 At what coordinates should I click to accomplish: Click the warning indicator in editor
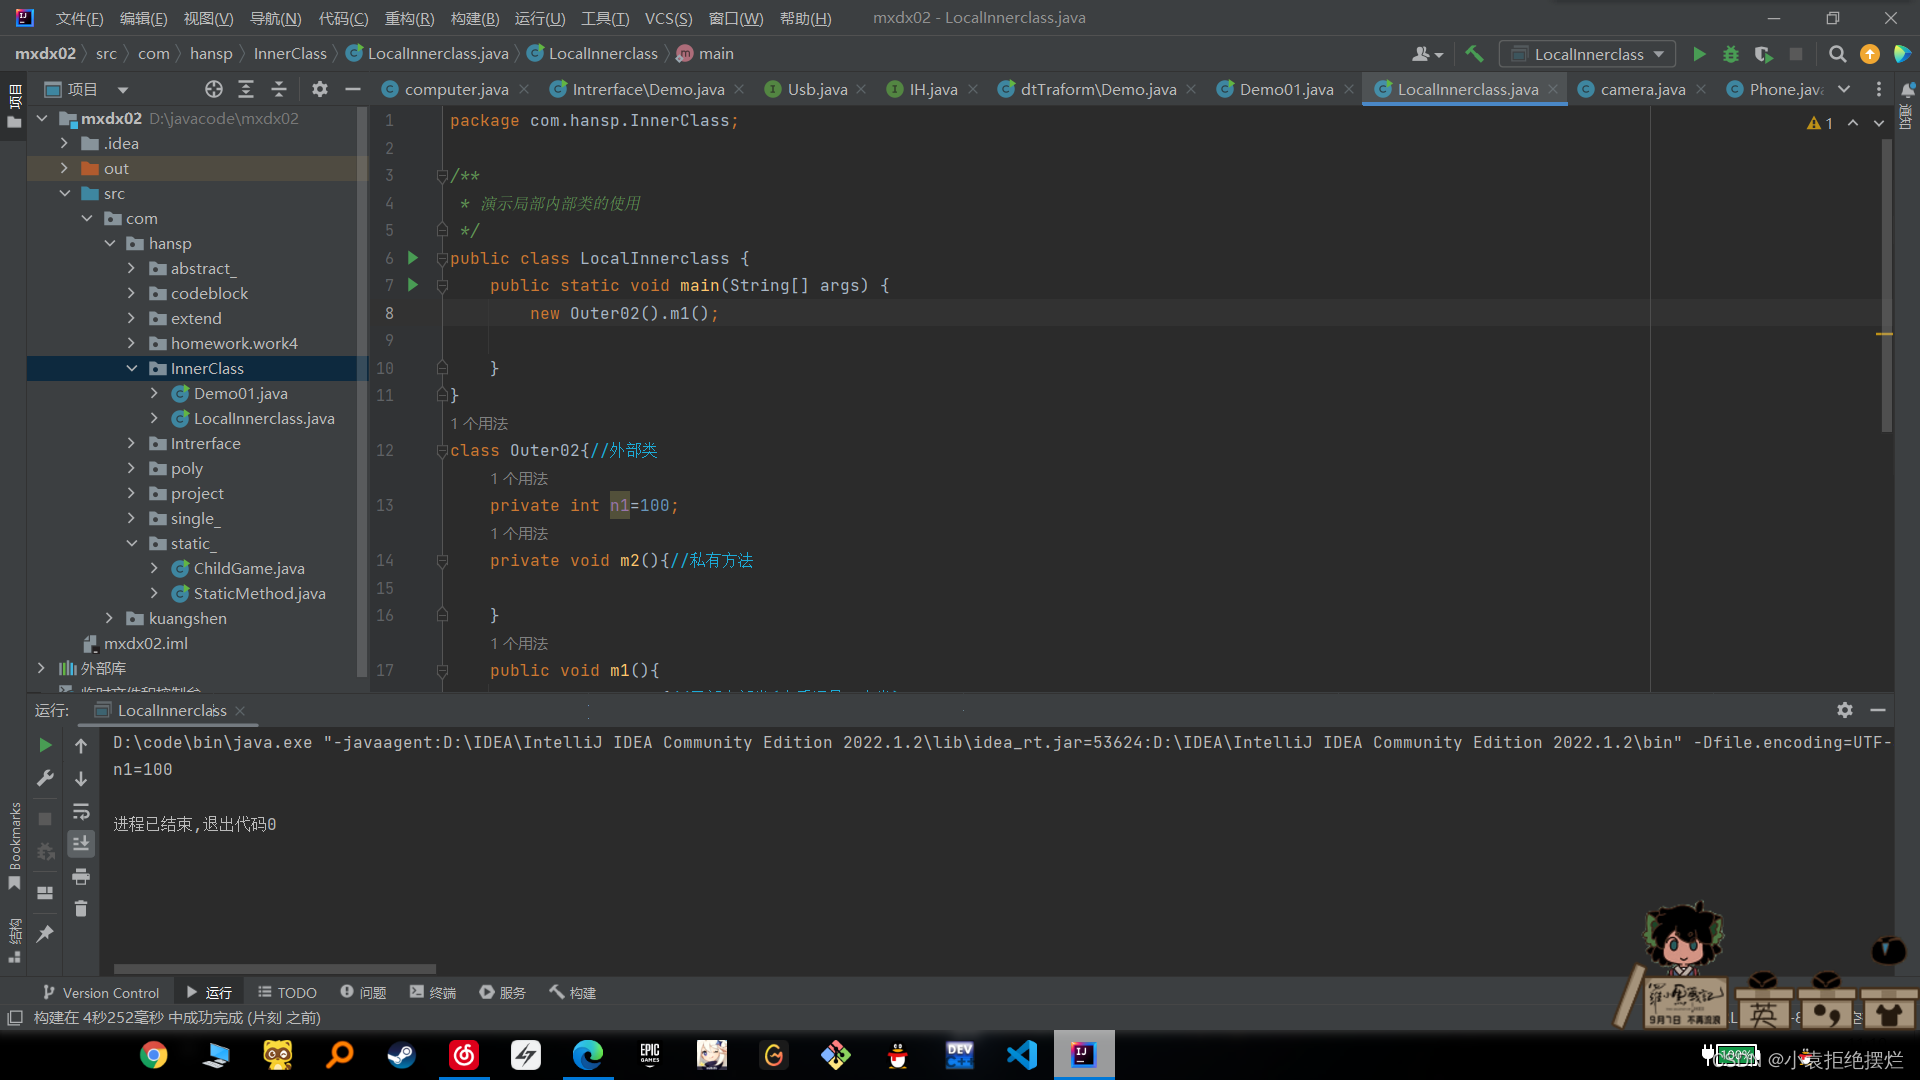(x=1820, y=123)
